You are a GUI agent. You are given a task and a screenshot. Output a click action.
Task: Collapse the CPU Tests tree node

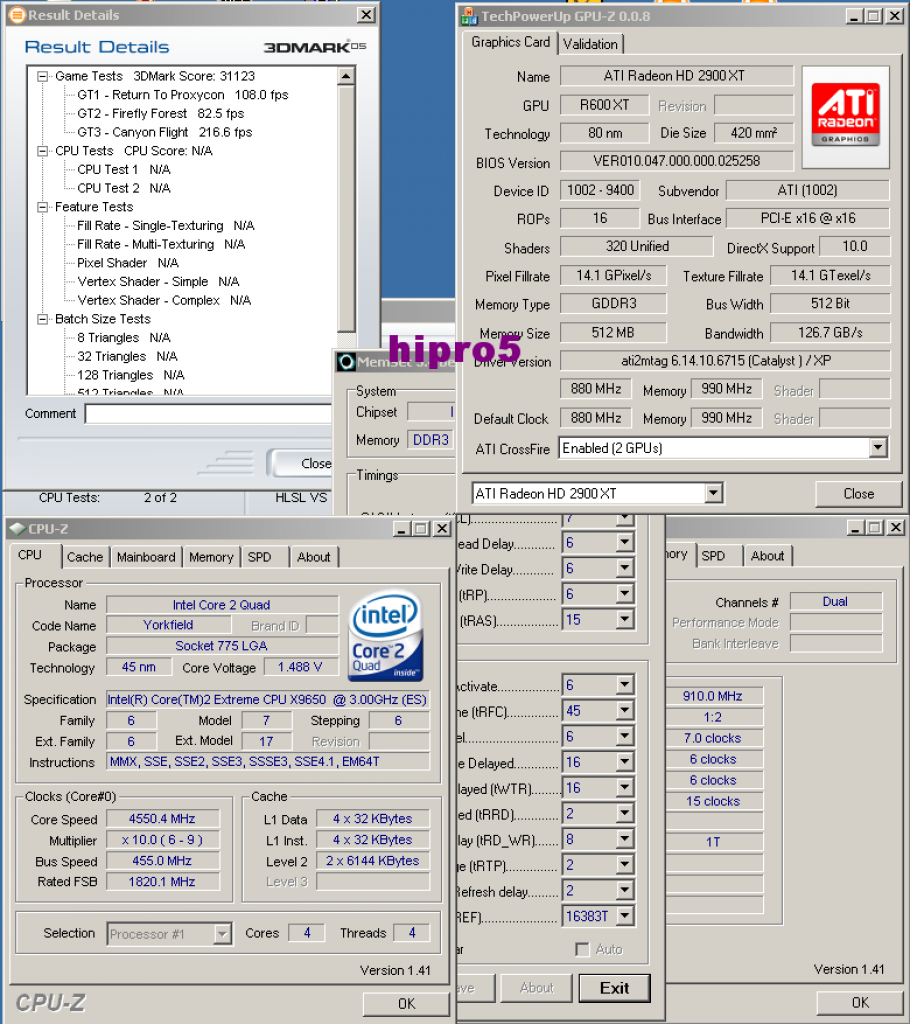click(42, 151)
